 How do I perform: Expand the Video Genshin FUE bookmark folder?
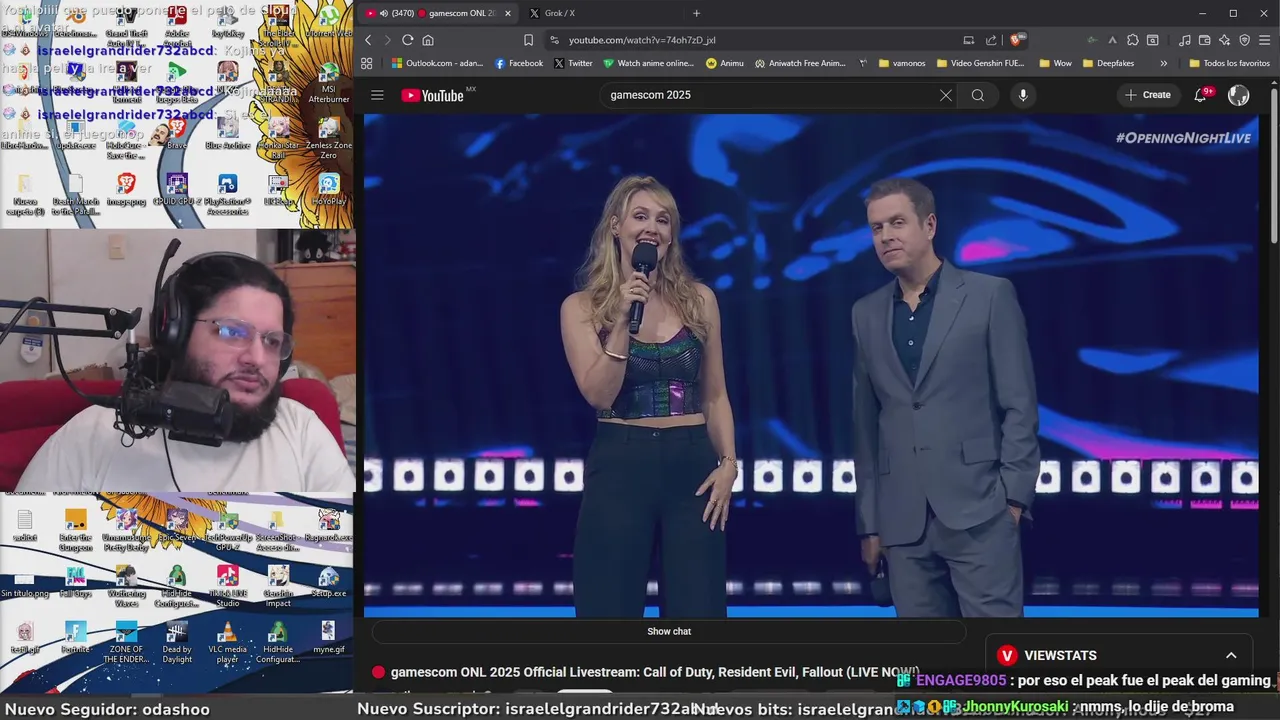[980, 63]
